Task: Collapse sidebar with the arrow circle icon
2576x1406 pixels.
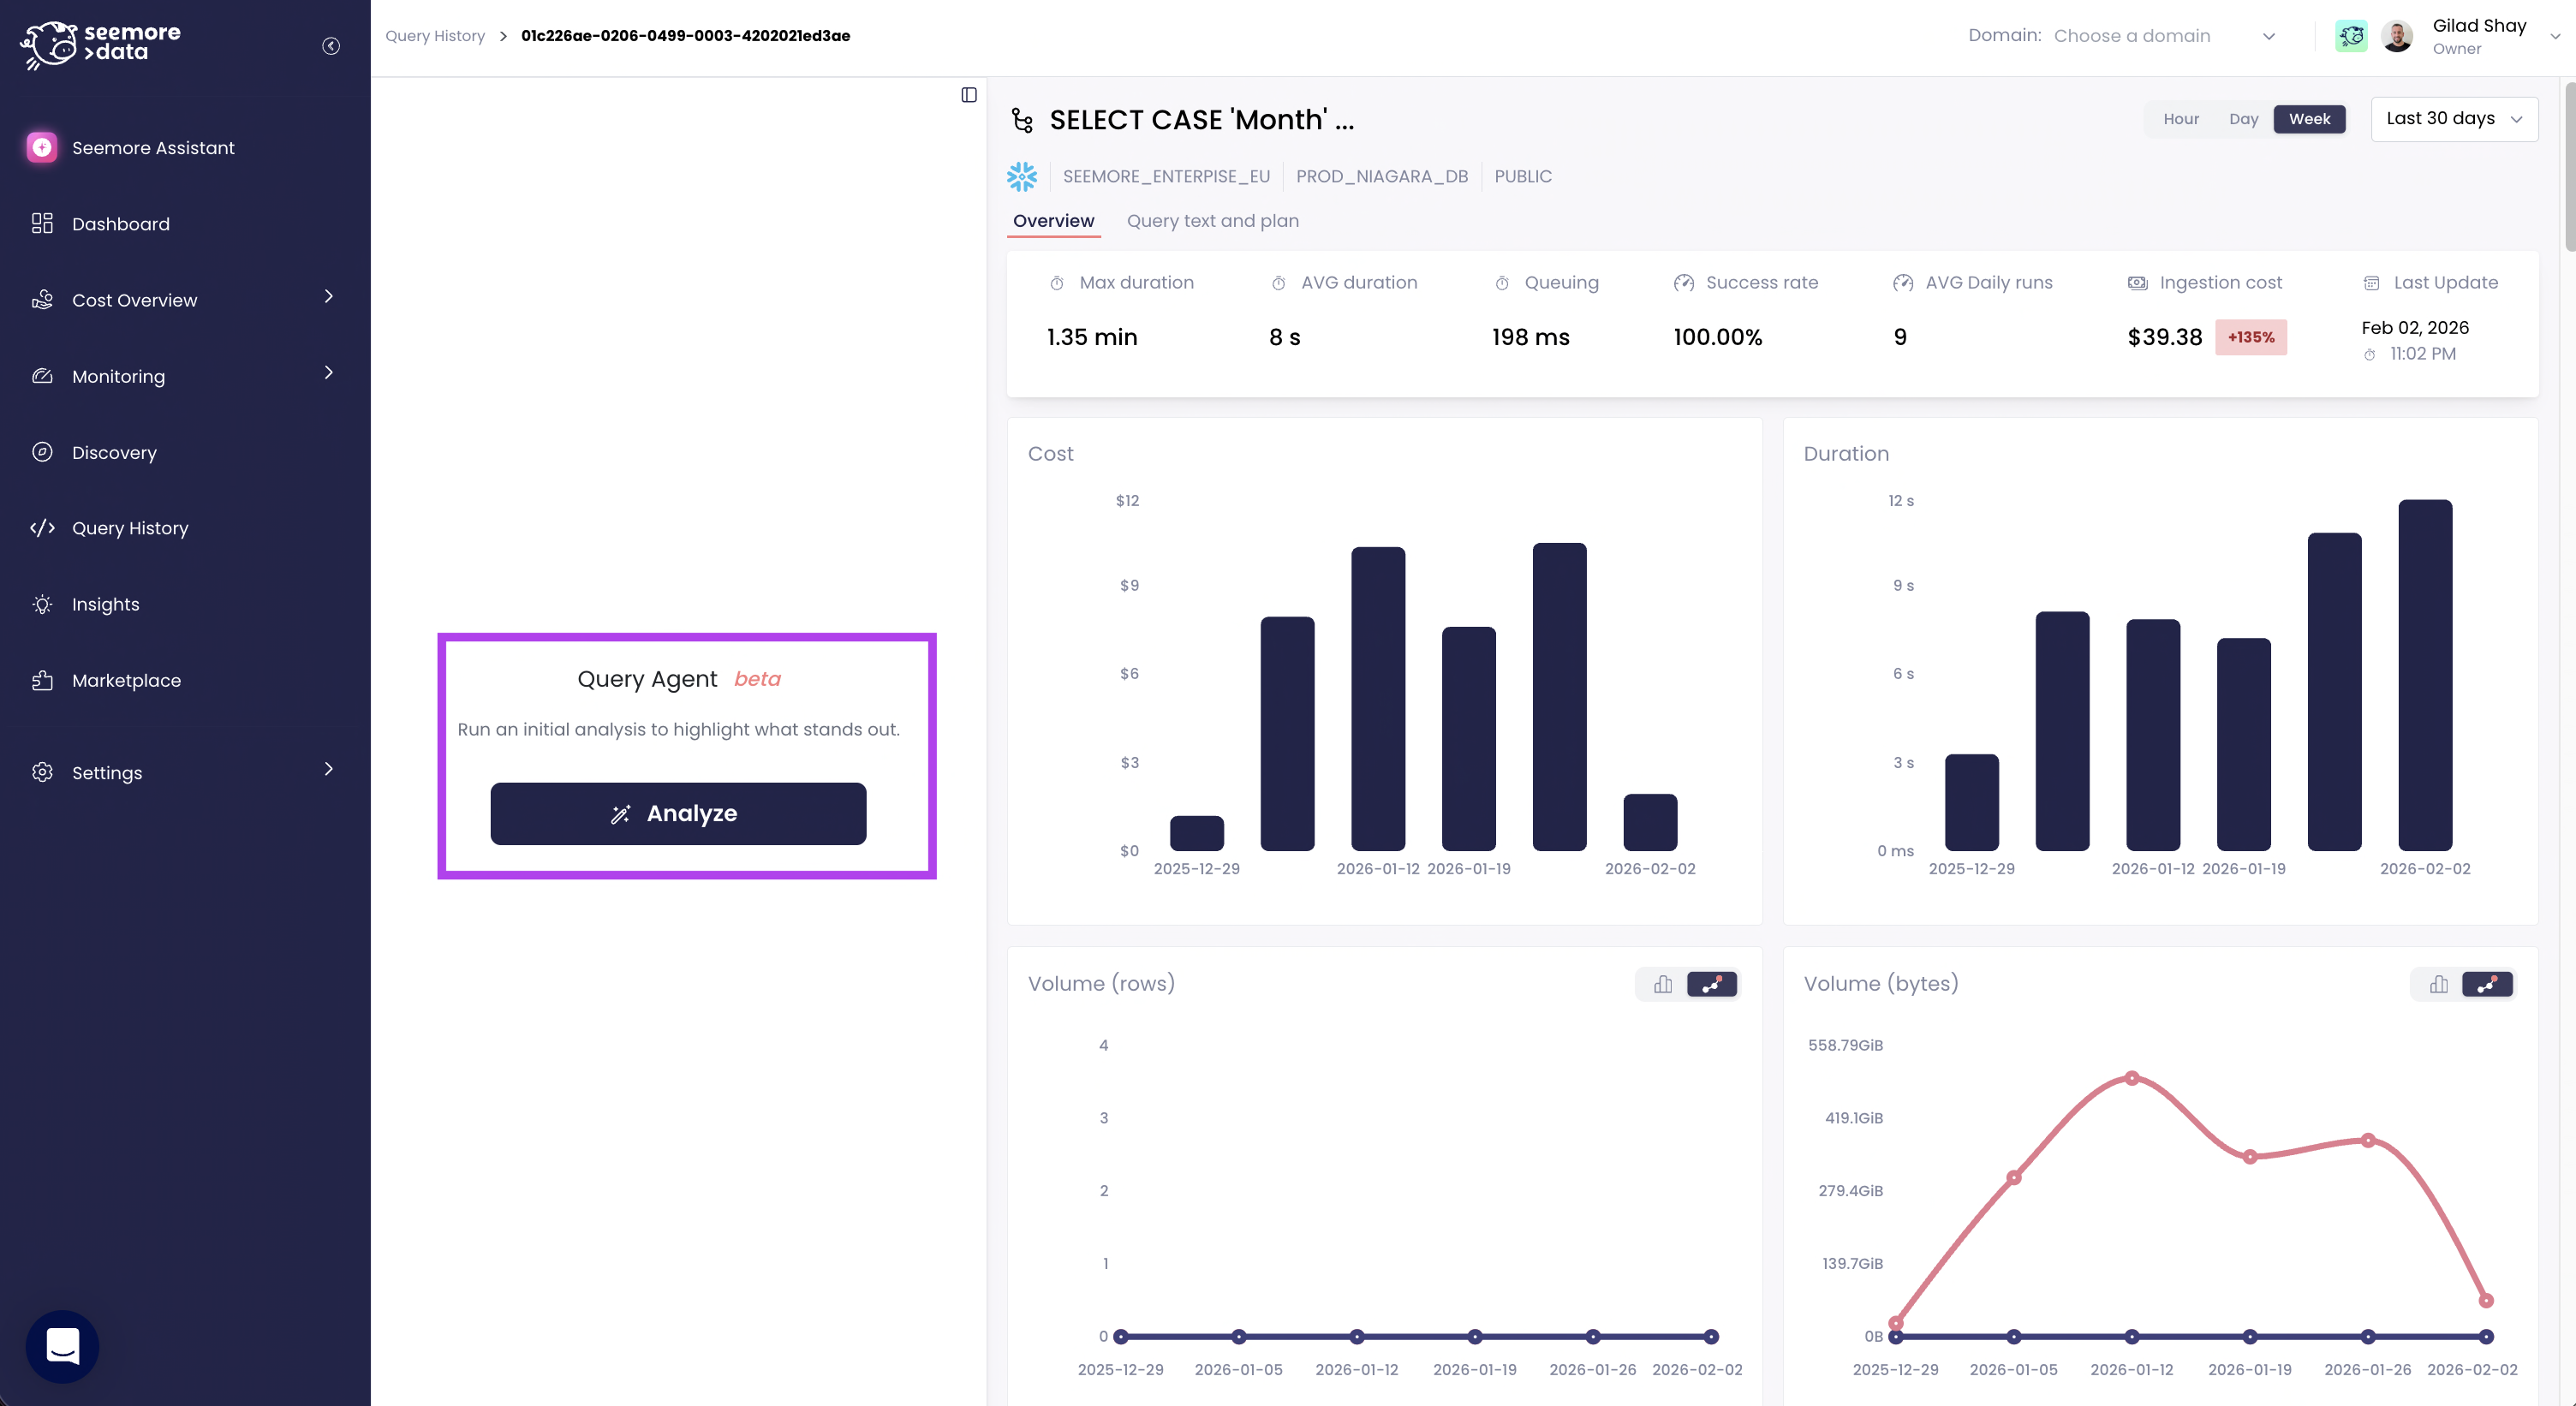Action: tap(331, 46)
